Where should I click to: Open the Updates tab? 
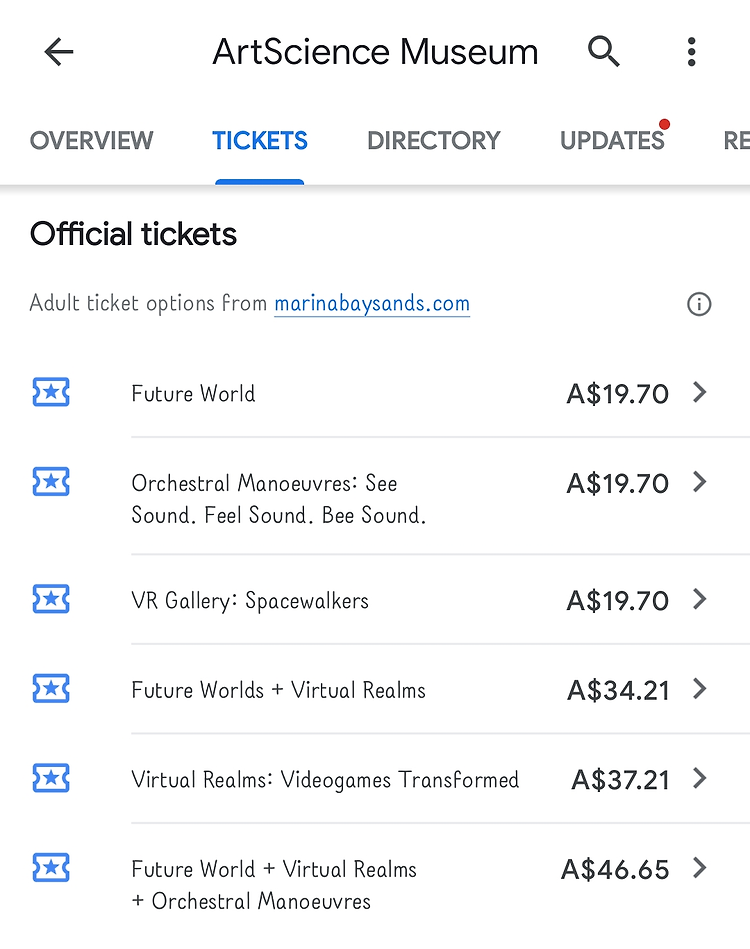[612, 140]
